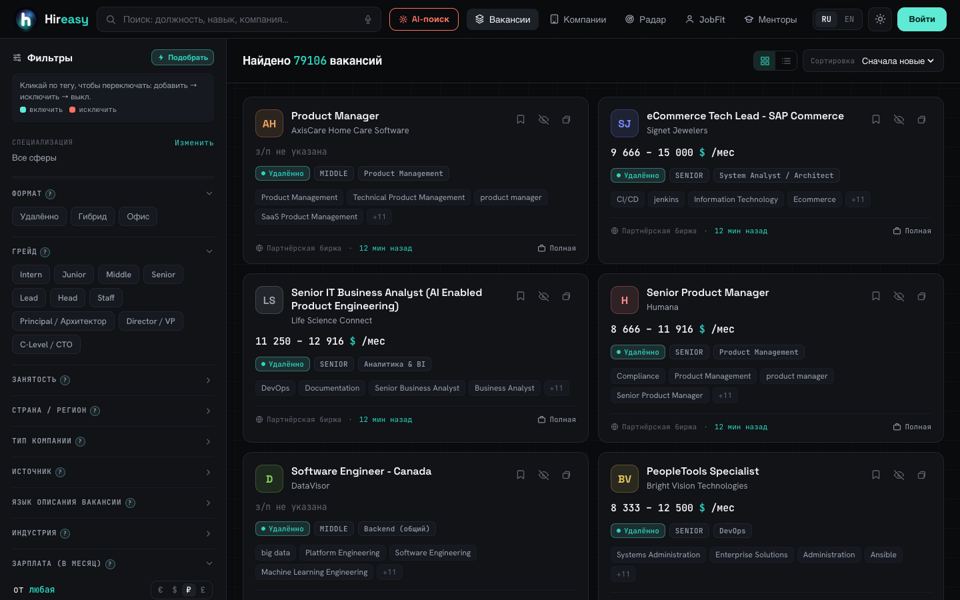Bookmark the PeopleTools Specialist vacancy
This screenshot has width=960, height=600.
(876, 474)
